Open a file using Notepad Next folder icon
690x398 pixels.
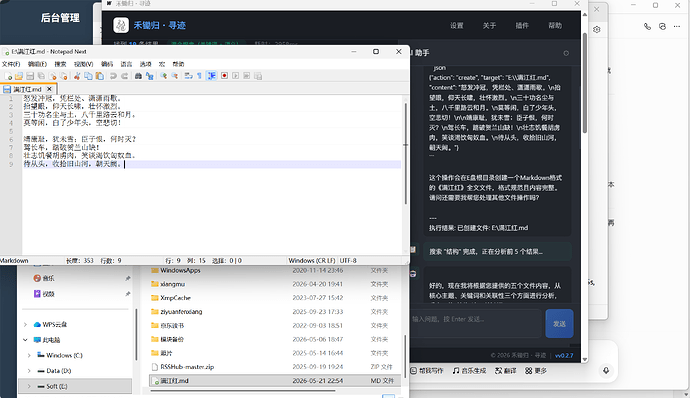pyautogui.click(x=19, y=76)
